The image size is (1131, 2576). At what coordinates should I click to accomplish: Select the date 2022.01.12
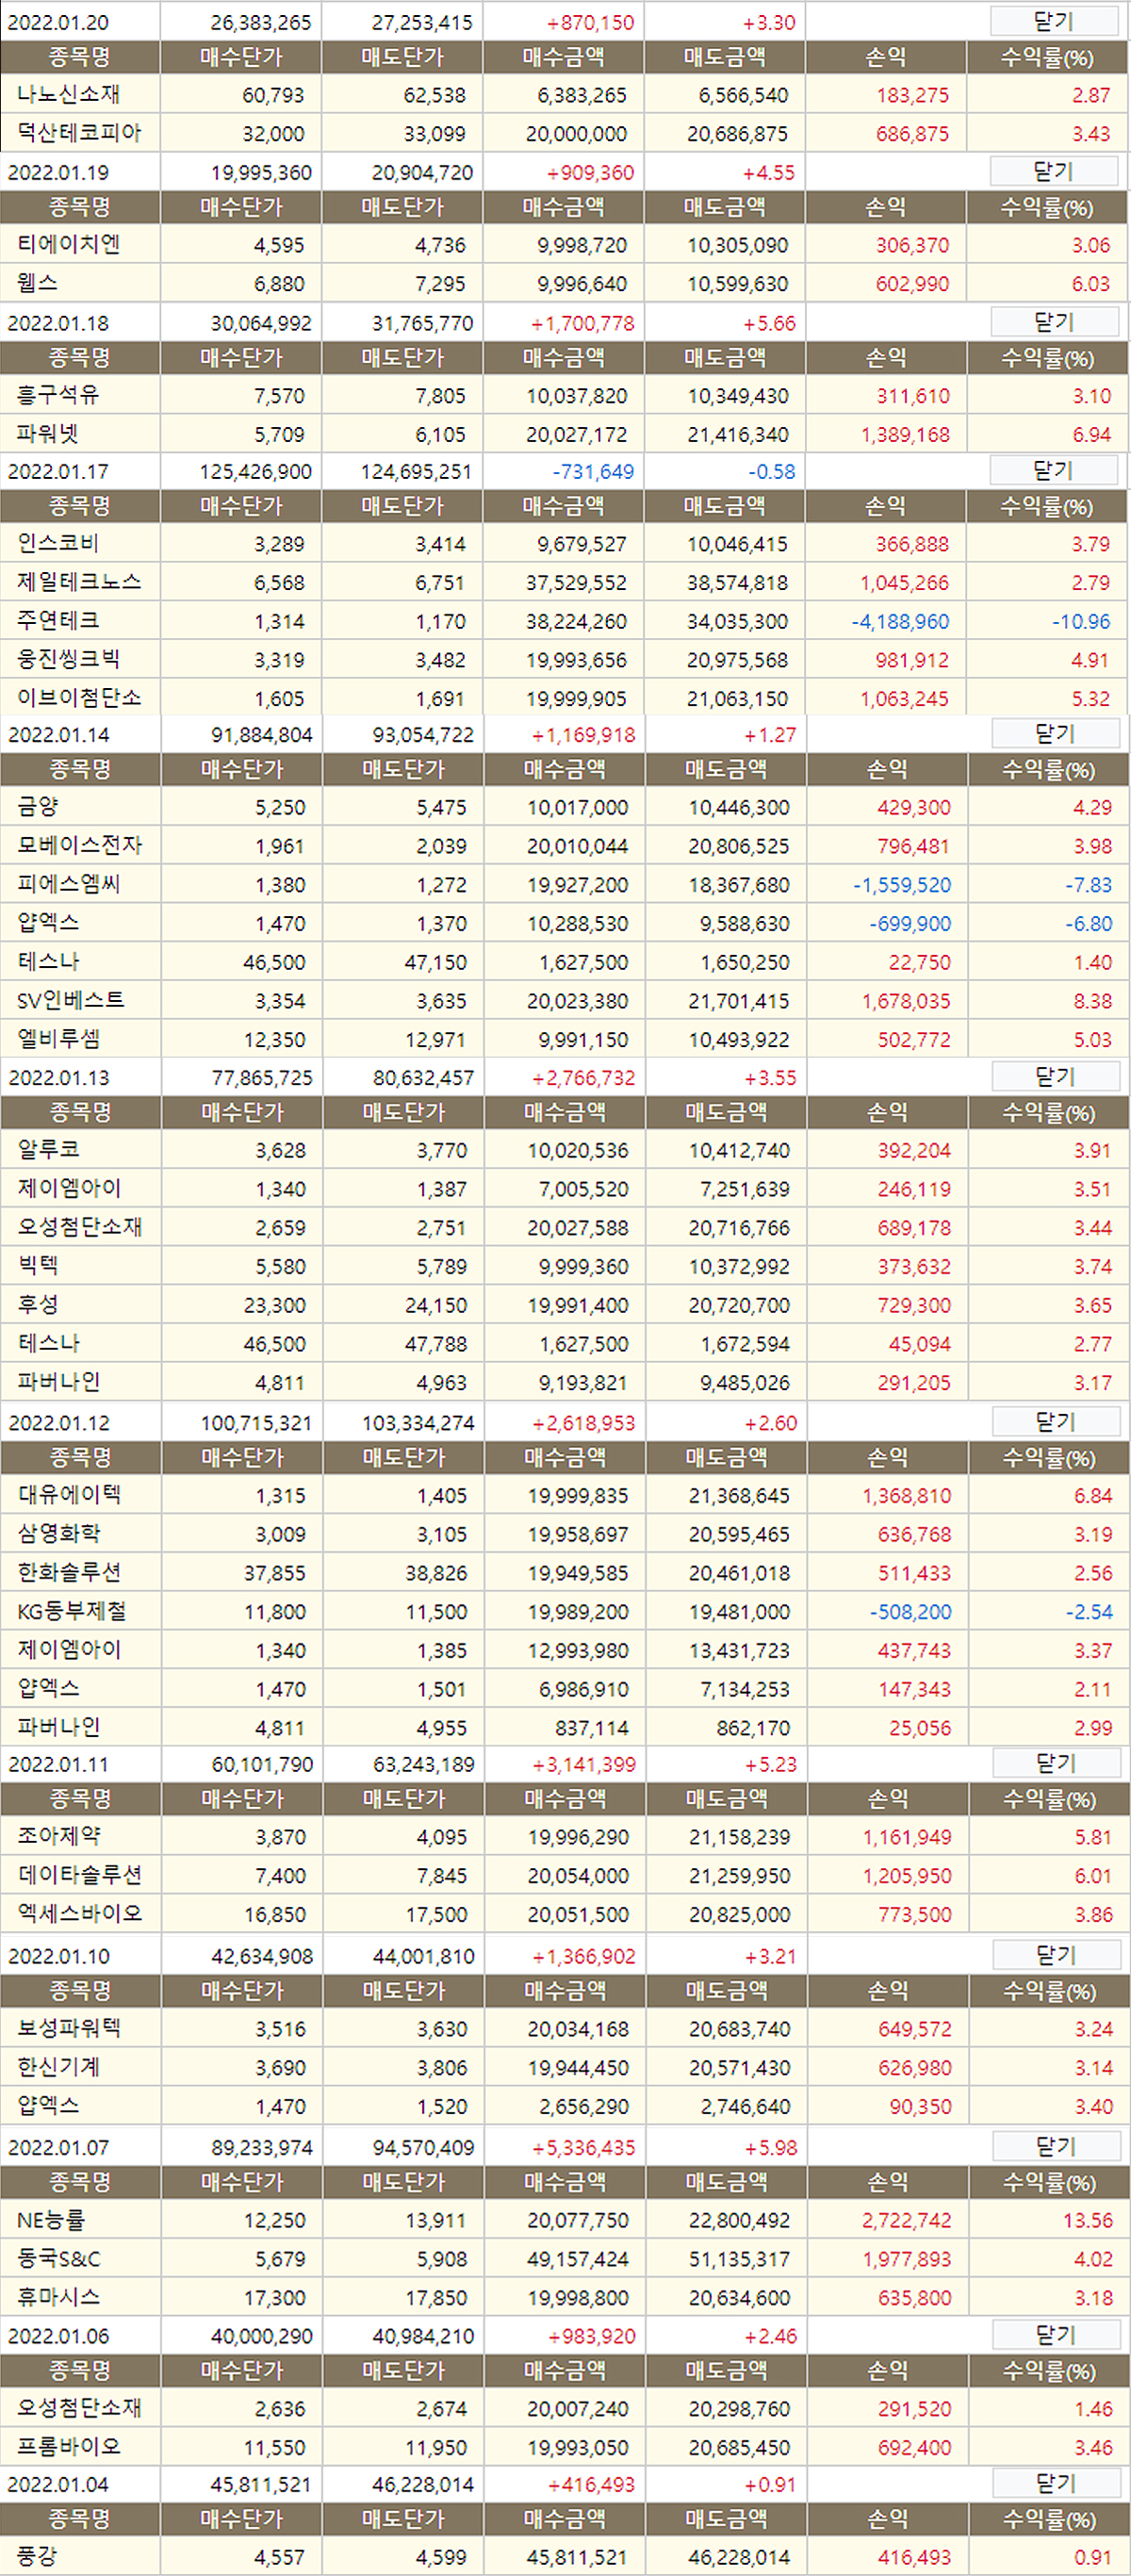pos(59,1422)
